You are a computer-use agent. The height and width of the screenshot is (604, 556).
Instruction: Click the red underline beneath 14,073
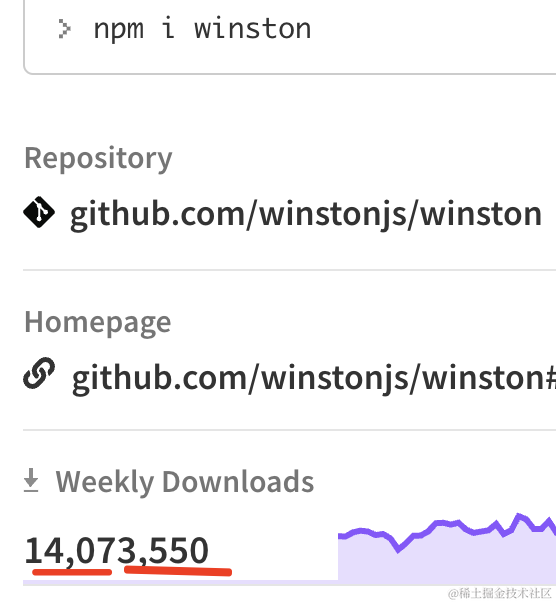click(x=72, y=572)
